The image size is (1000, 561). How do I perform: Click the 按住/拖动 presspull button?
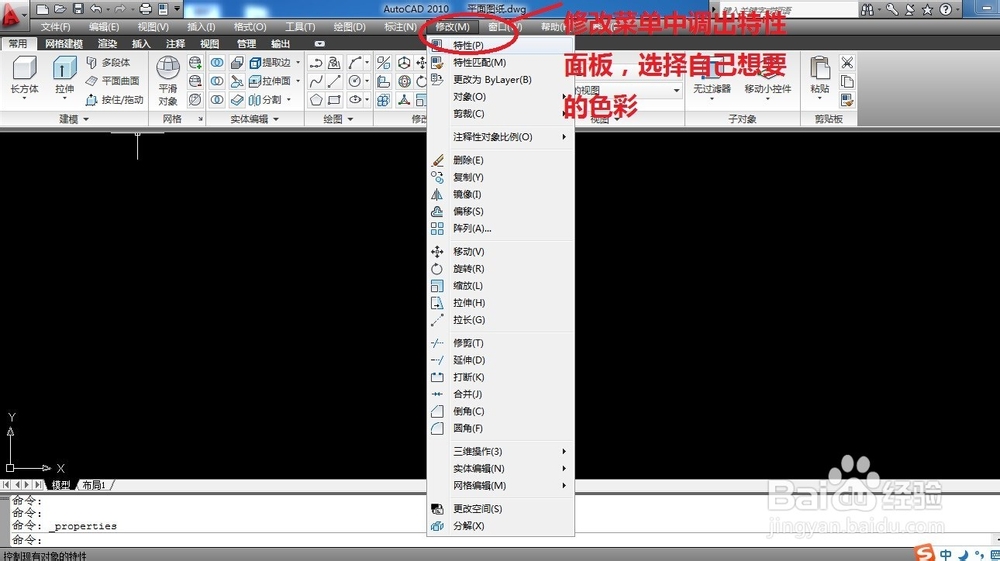[114, 99]
